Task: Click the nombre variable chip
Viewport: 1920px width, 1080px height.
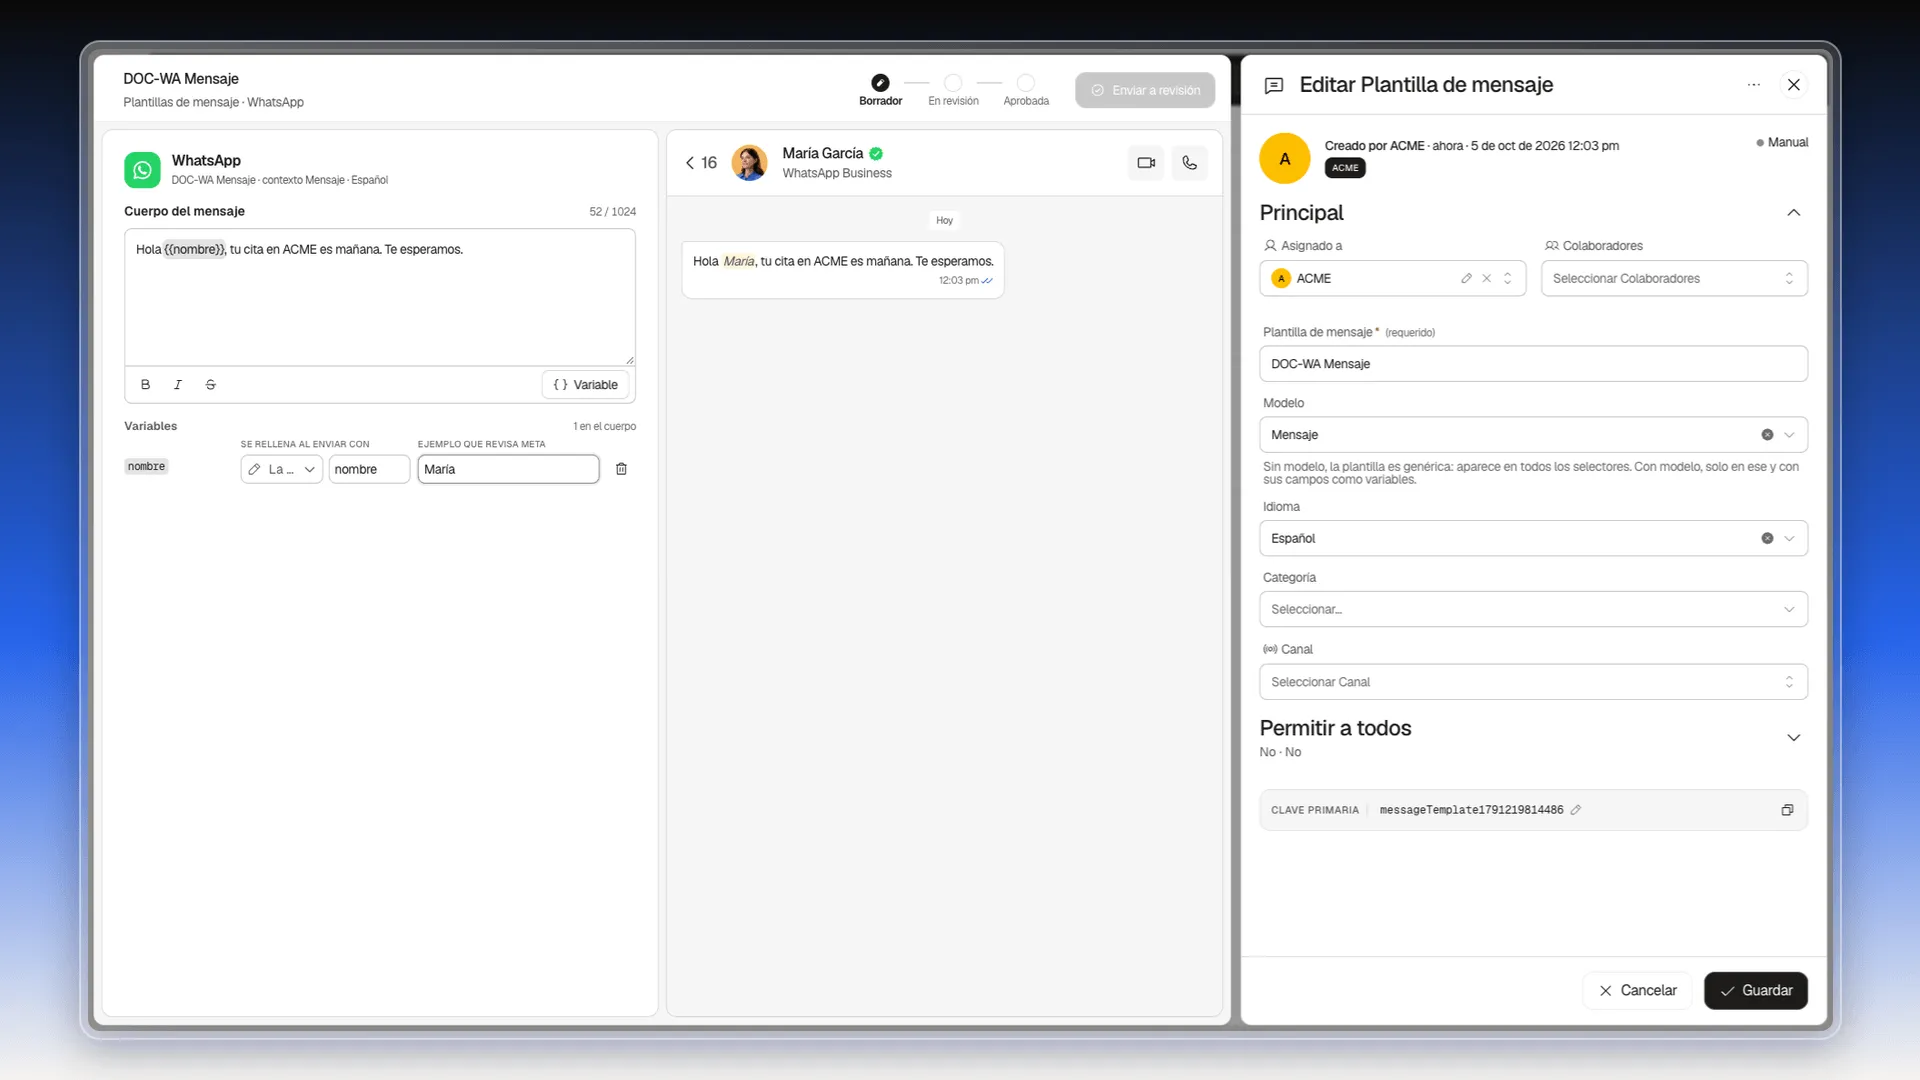Action: pos(146,466)
